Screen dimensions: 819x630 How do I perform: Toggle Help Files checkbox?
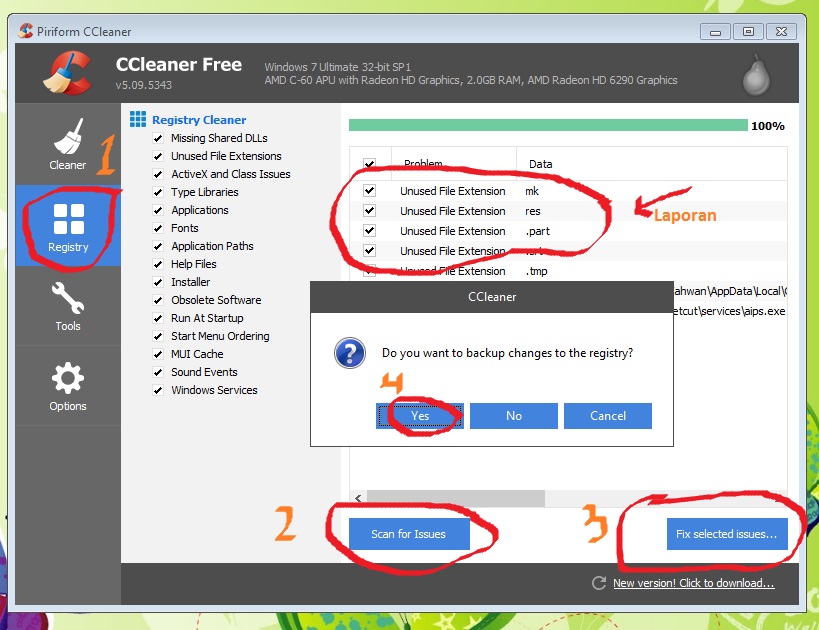click(x=158, y=264)
